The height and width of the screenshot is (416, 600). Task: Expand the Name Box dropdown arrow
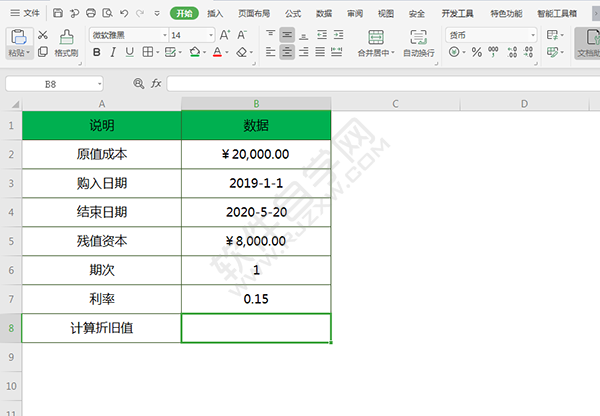point(99,84)
